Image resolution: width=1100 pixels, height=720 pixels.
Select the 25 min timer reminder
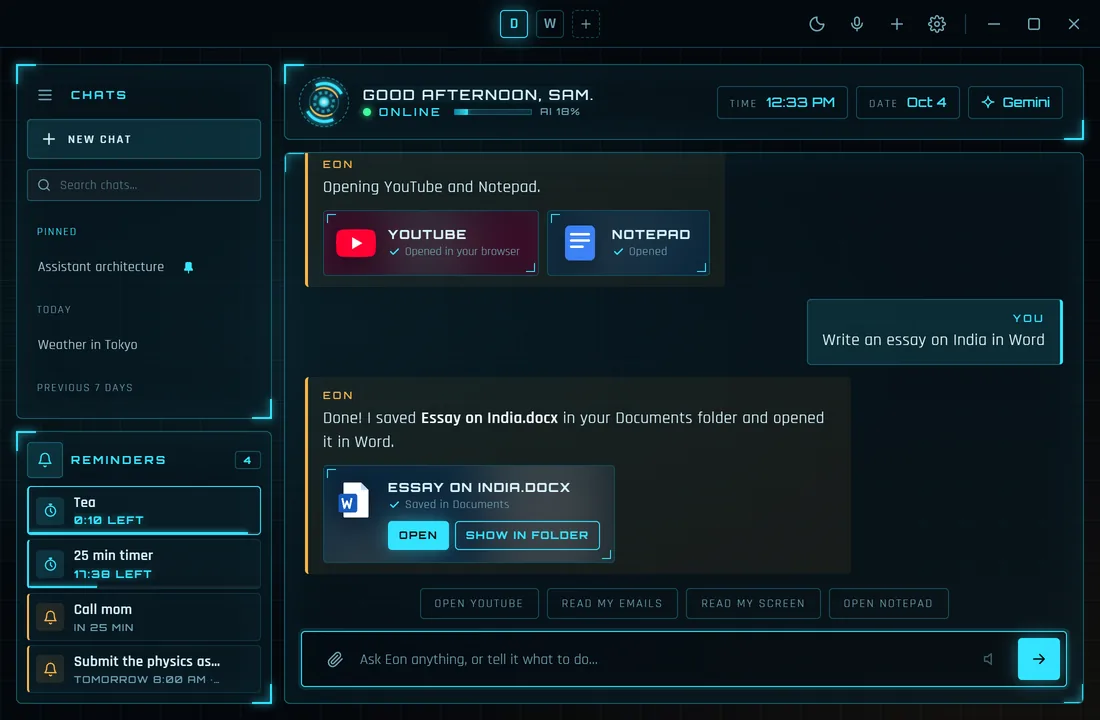click(144, 564)
